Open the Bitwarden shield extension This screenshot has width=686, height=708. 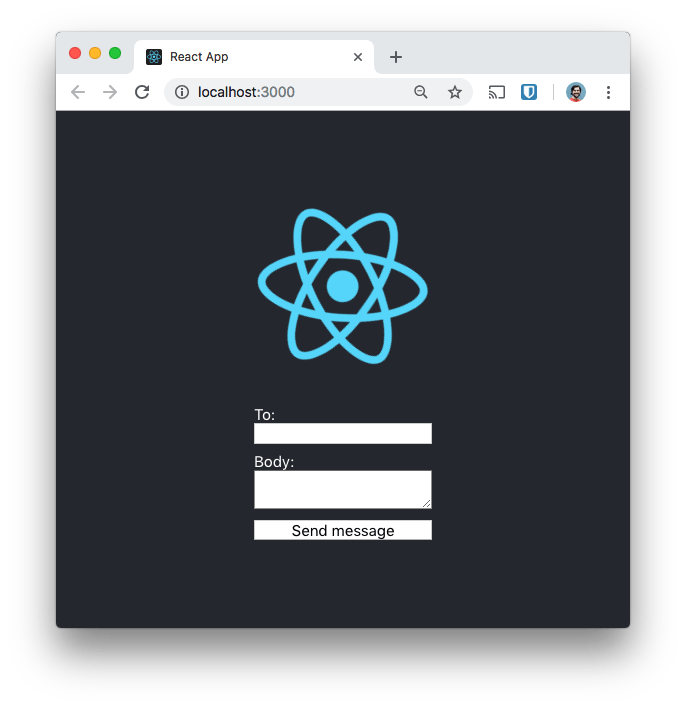[x=529, y=92]
